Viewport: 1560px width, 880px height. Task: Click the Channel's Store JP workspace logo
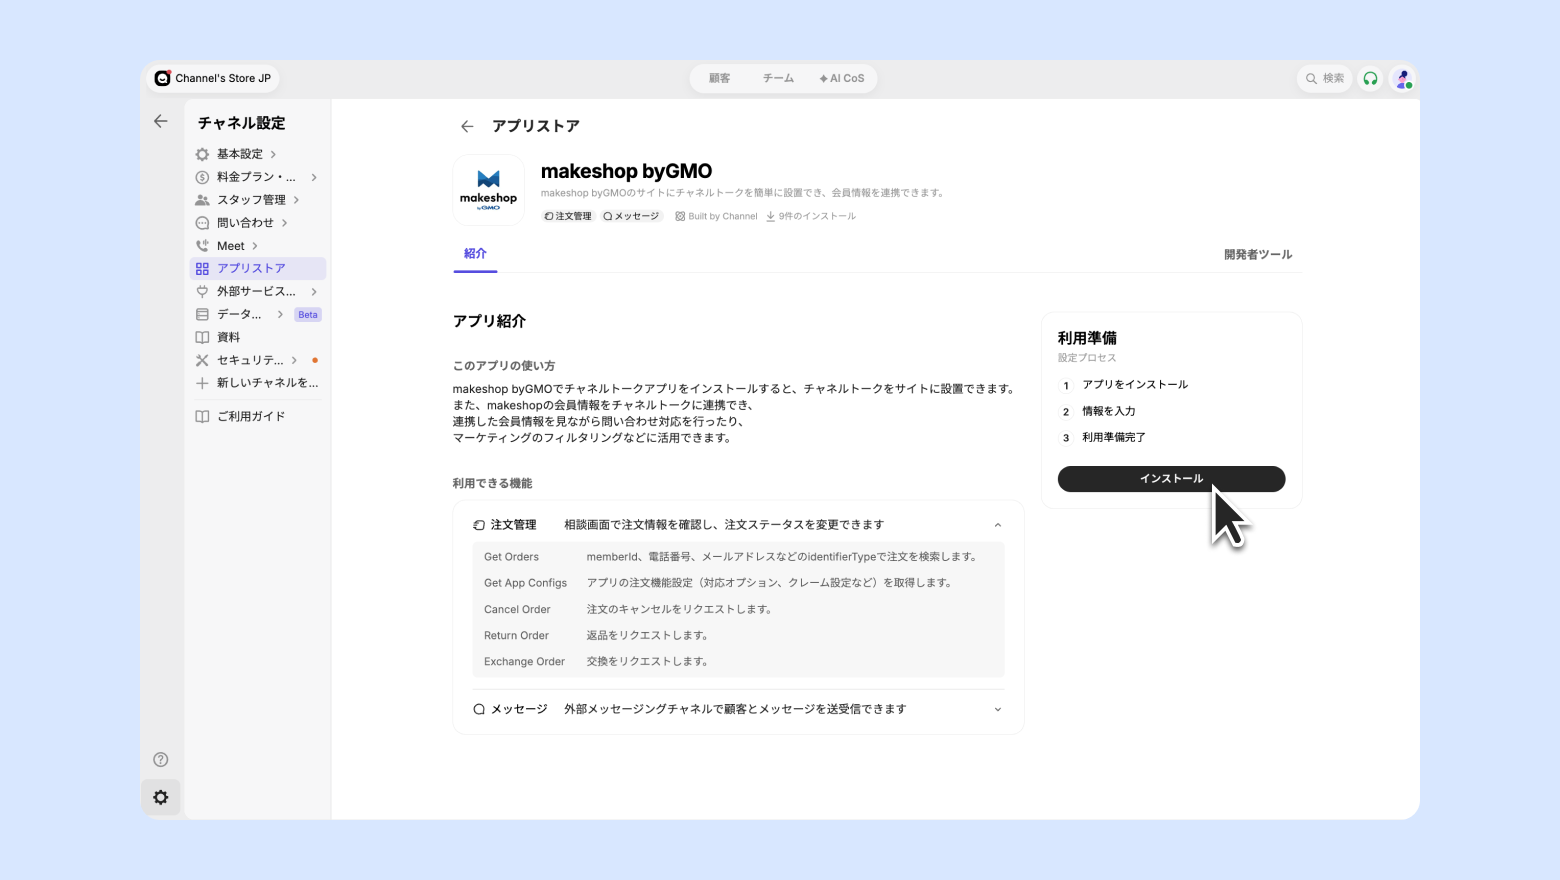pos(162,78)
